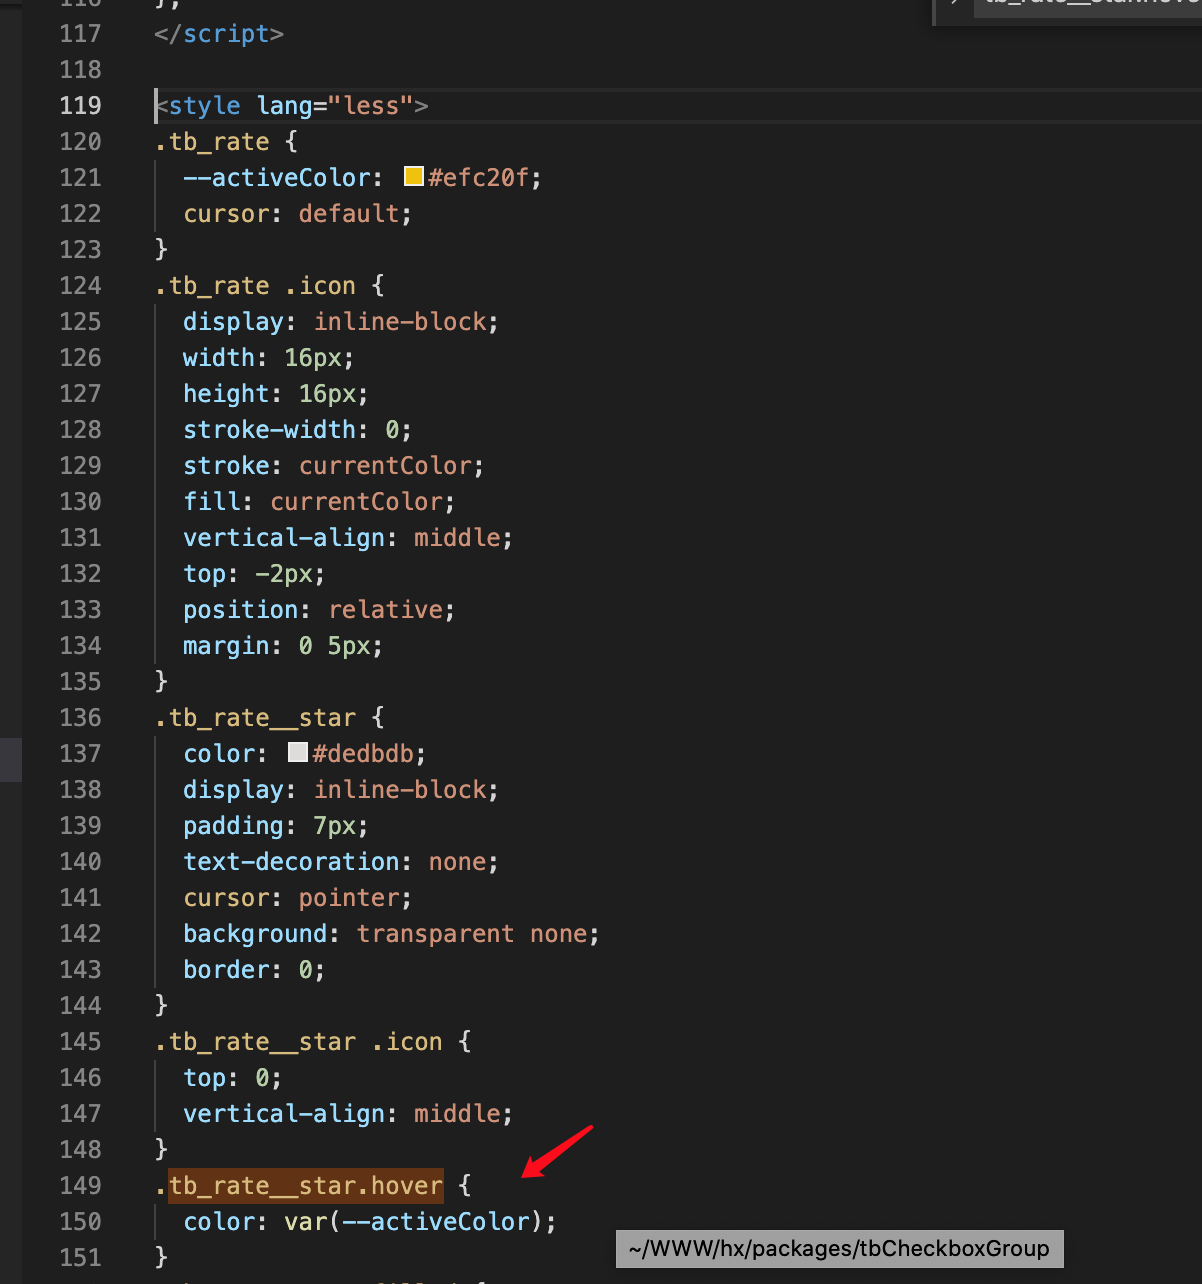Select the inline-block value on line 125

coord(401,321)
